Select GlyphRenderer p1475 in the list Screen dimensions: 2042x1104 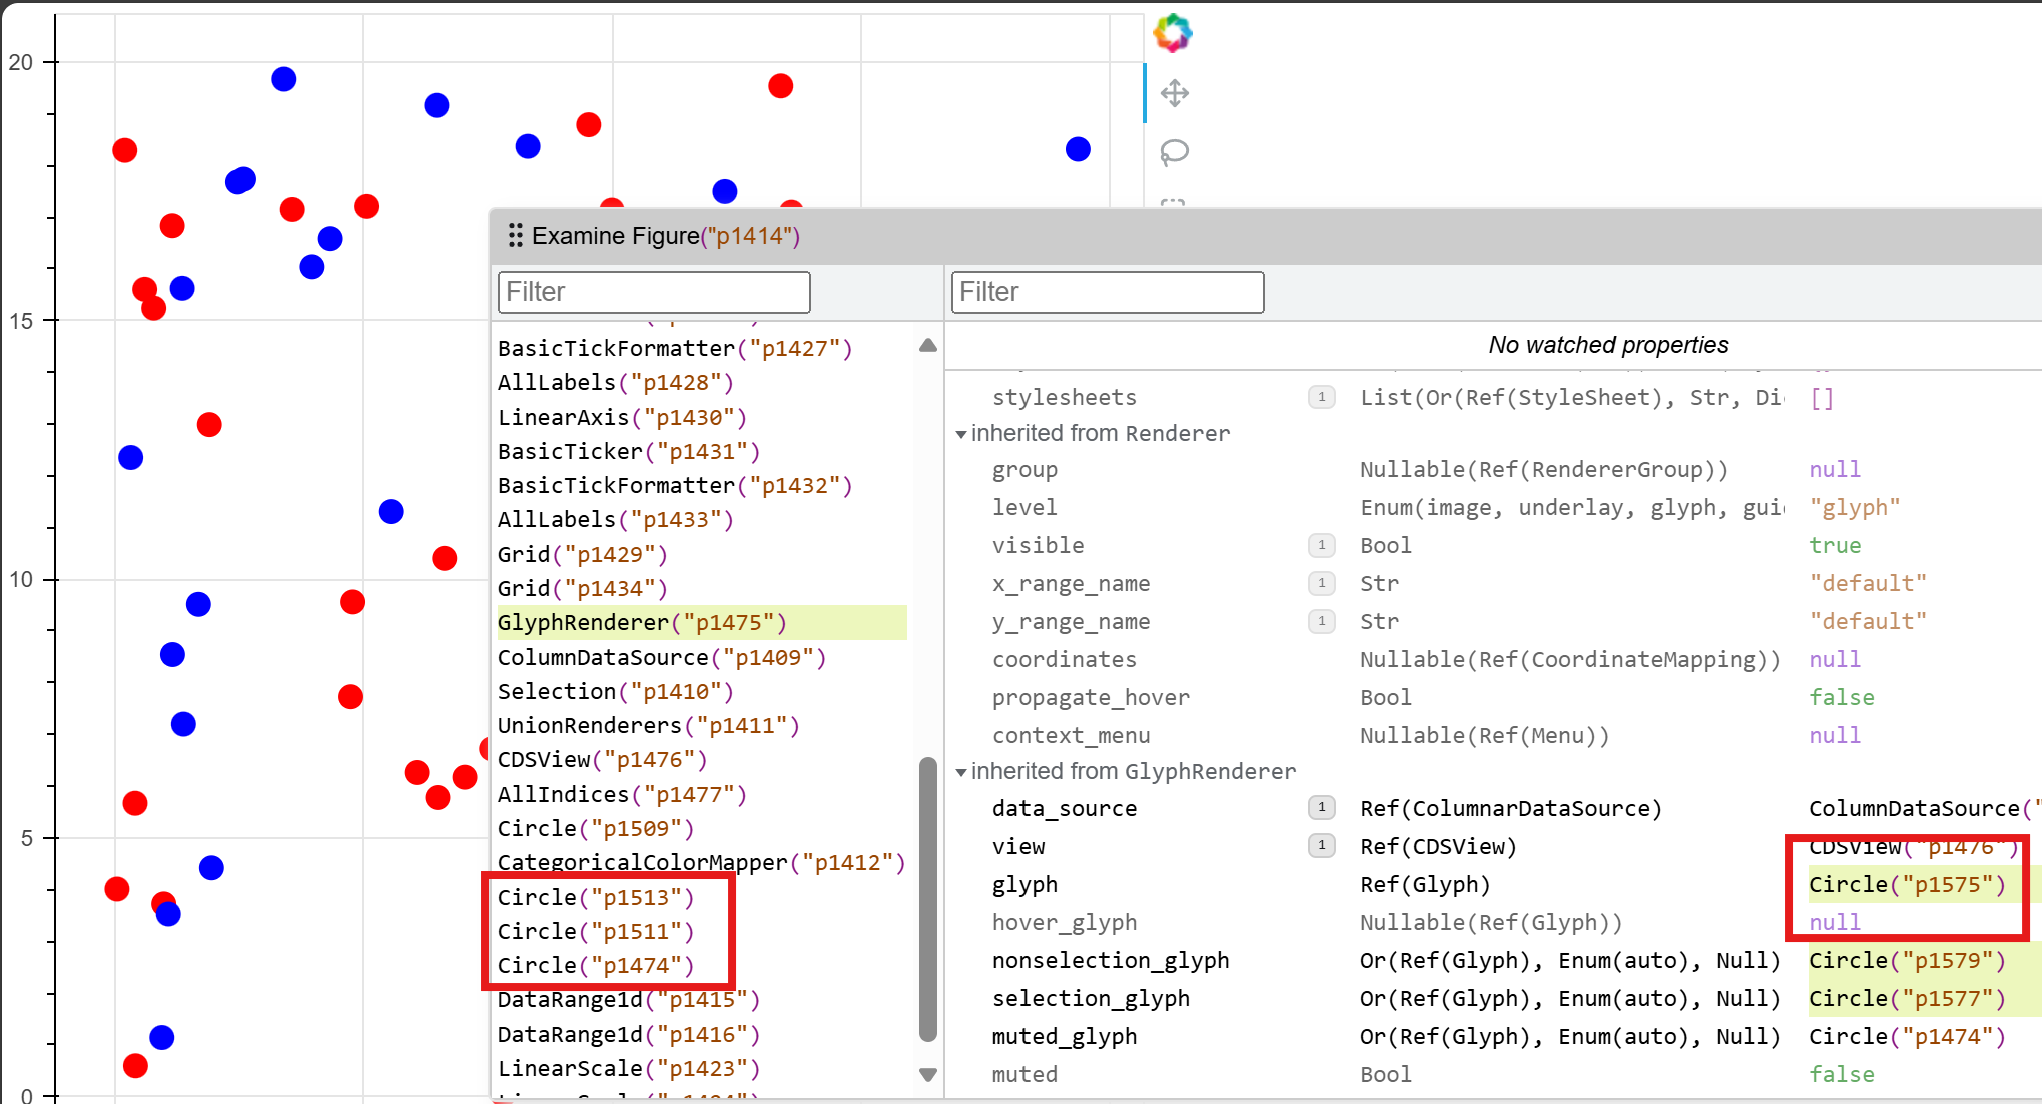click(x=642, y=623)
